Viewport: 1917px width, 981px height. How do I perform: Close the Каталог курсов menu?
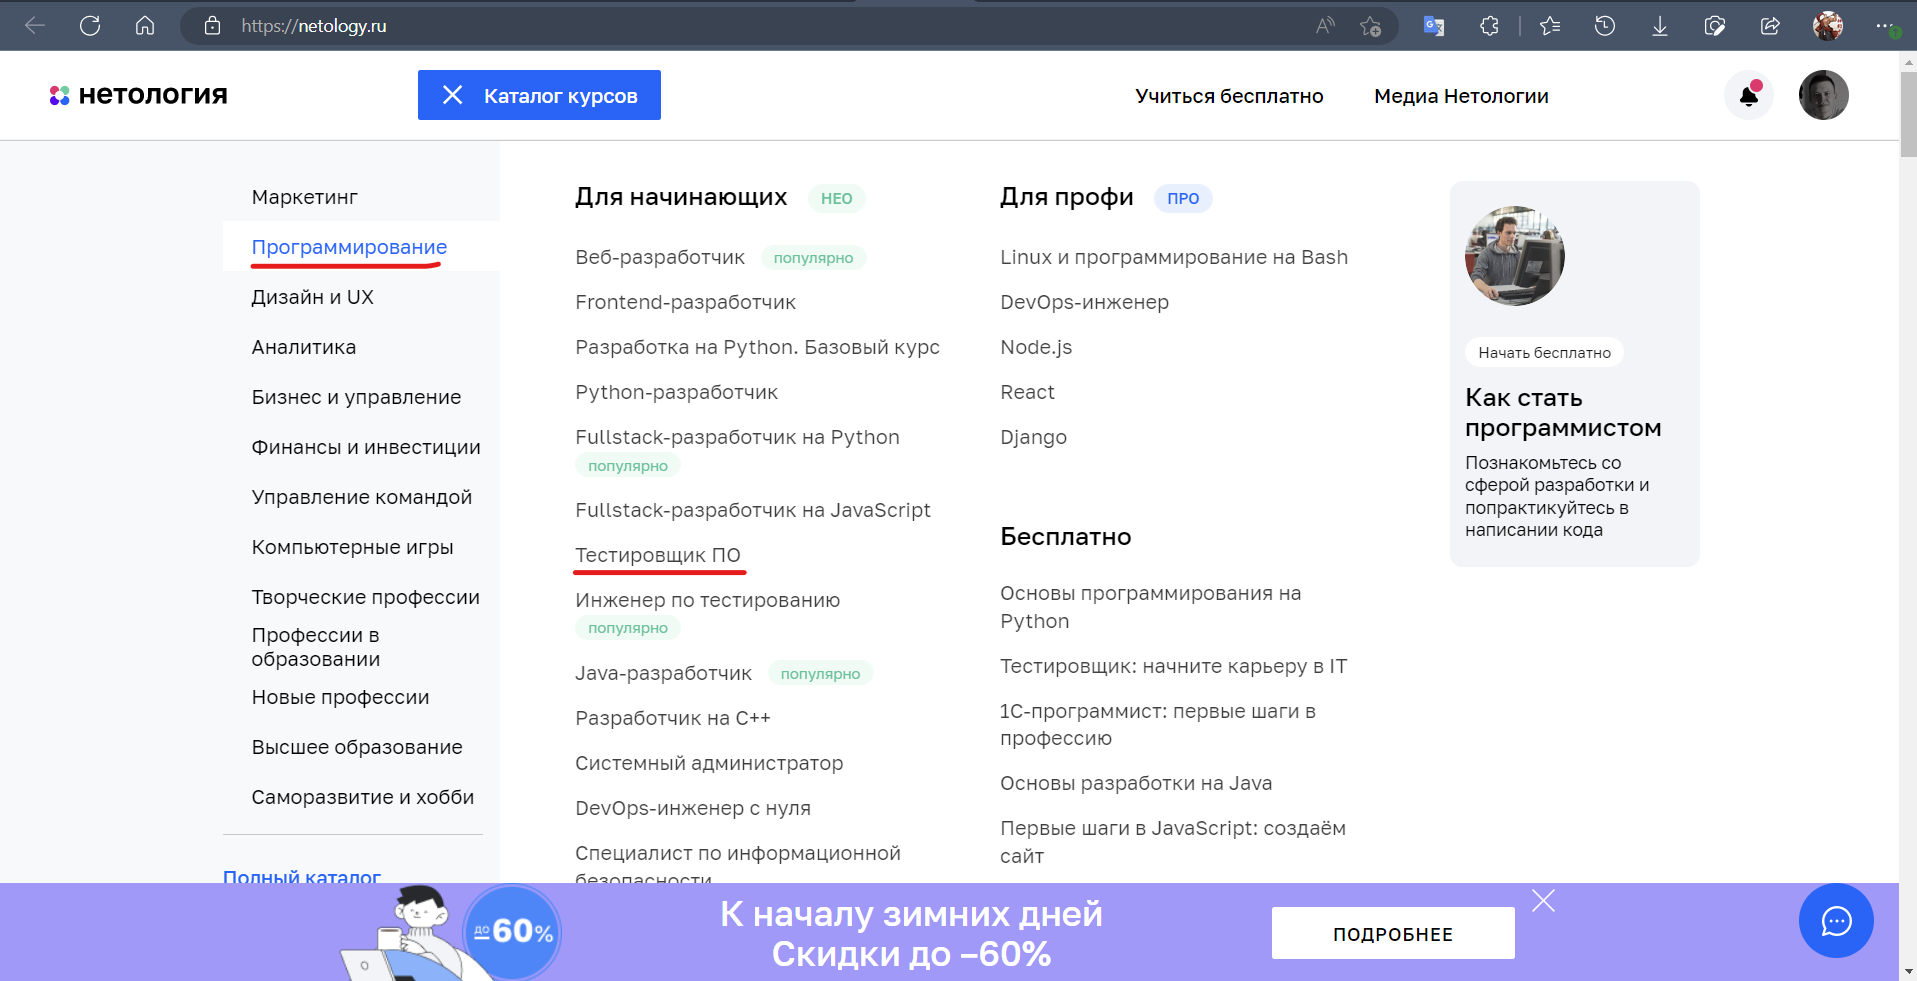coord(539,95)
